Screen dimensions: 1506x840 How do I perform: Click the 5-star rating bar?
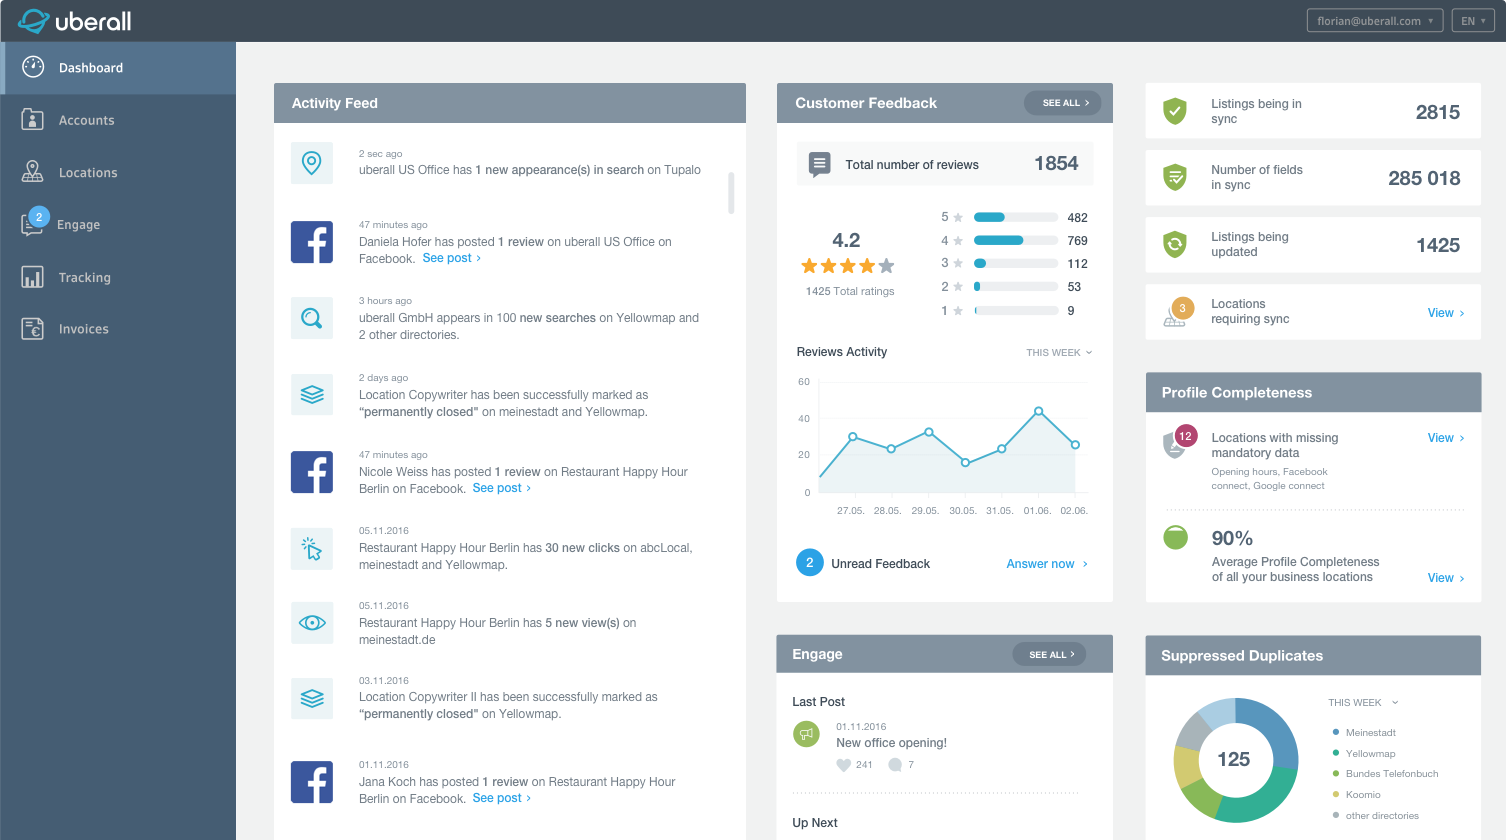click(1015, 217)
